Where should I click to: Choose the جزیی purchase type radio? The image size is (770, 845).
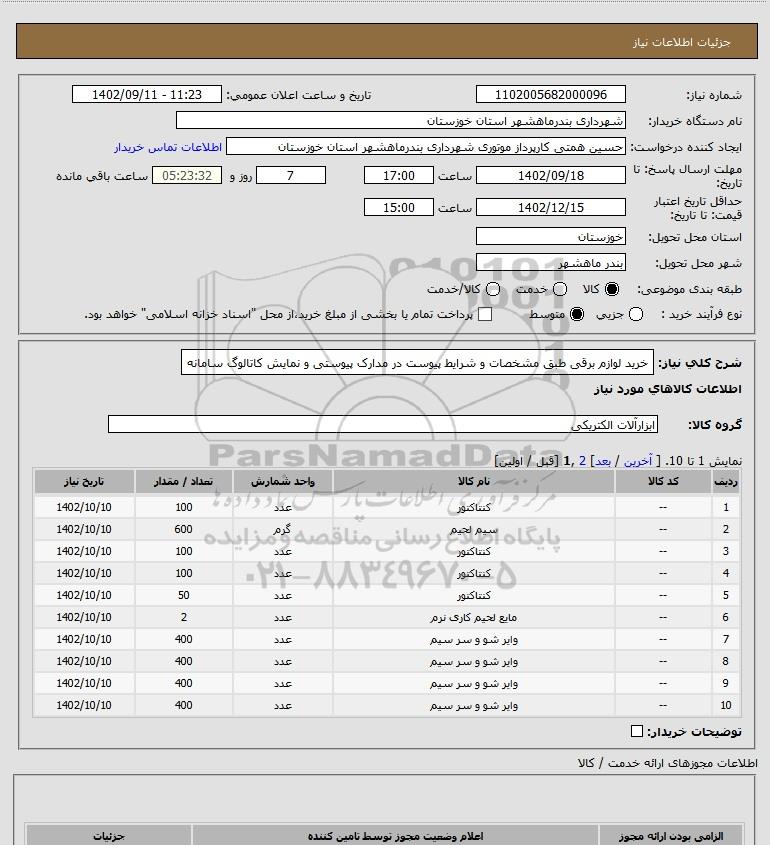click(636, 314)
